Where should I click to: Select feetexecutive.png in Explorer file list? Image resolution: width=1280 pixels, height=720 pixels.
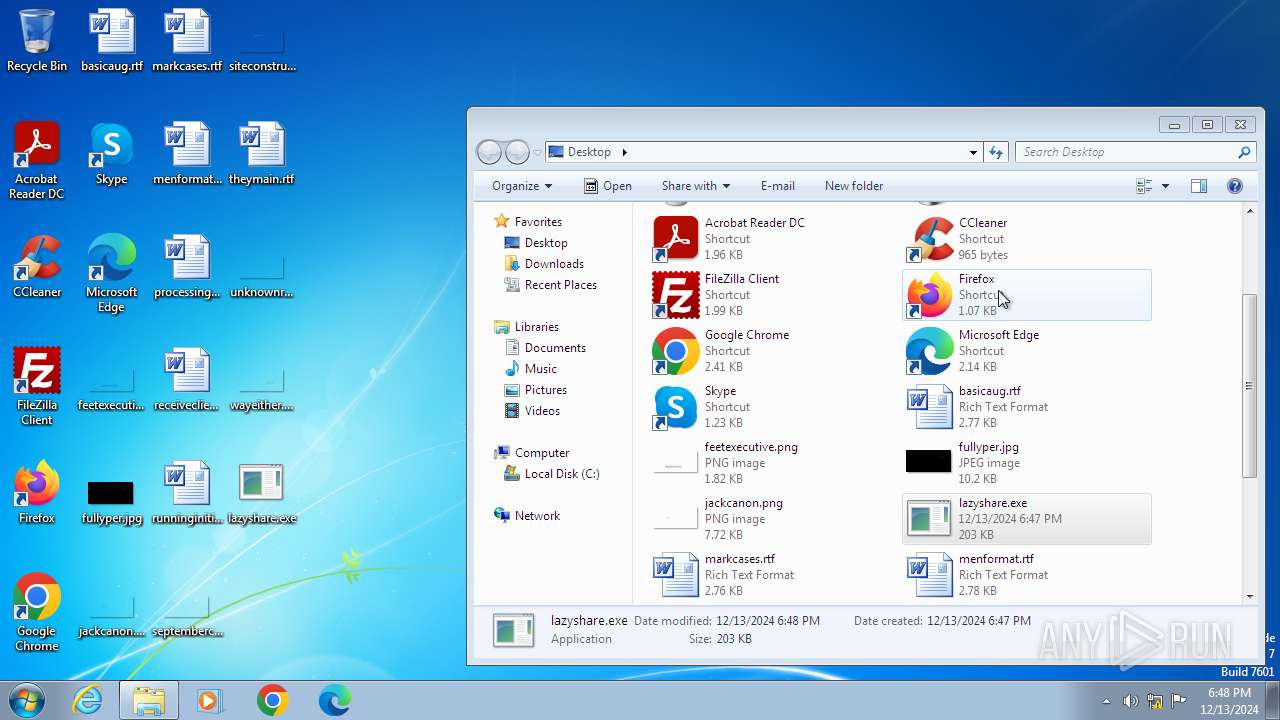[775, 463]
